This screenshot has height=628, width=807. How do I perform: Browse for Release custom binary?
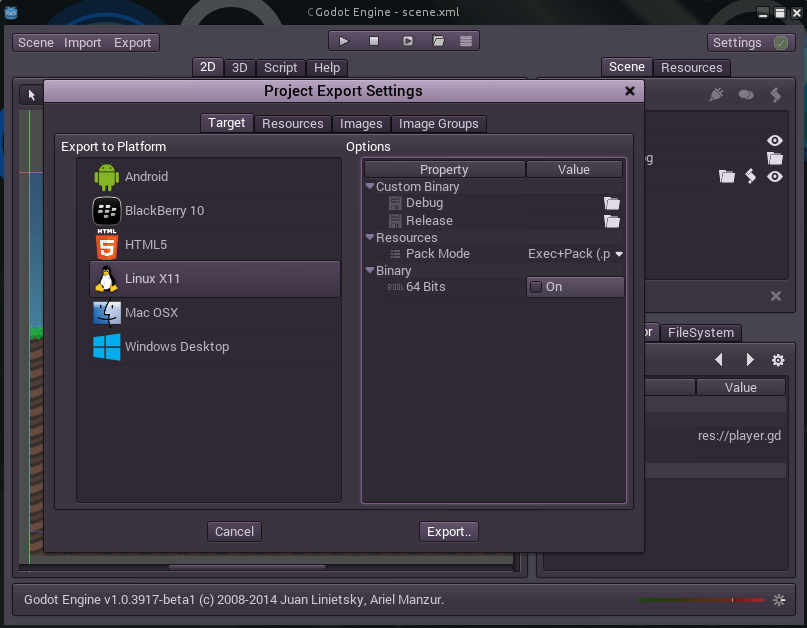coord(611,221)
